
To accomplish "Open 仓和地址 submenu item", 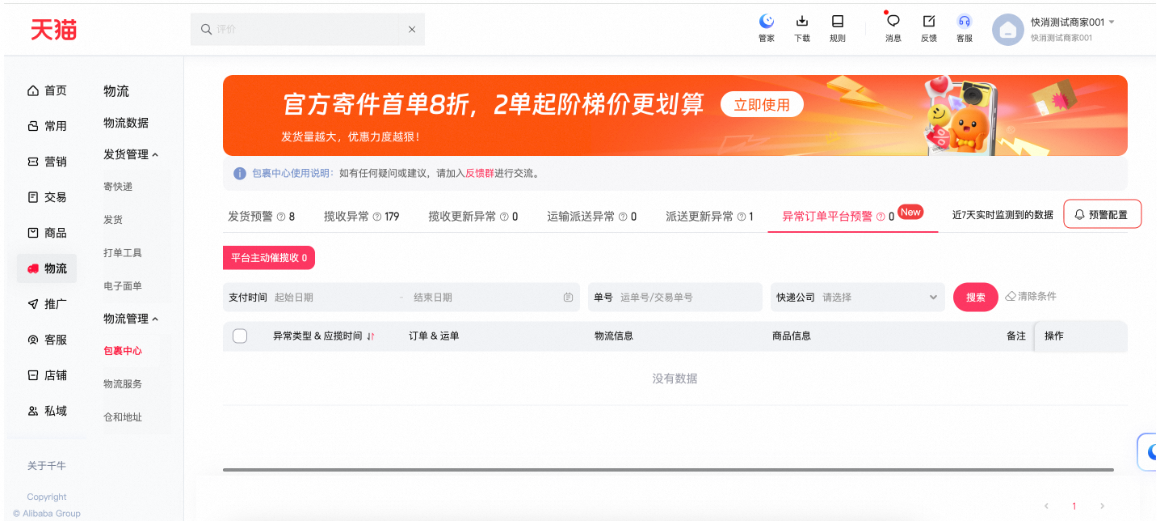I will 122,417.
